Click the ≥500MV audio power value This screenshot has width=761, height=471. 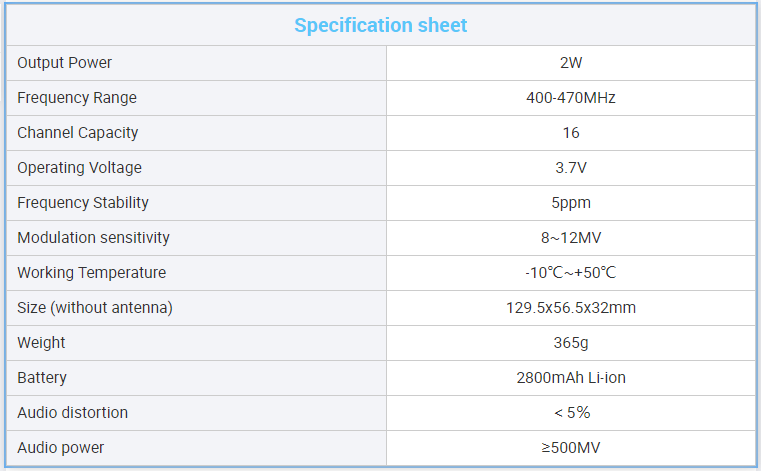click(x=571, y=448)
